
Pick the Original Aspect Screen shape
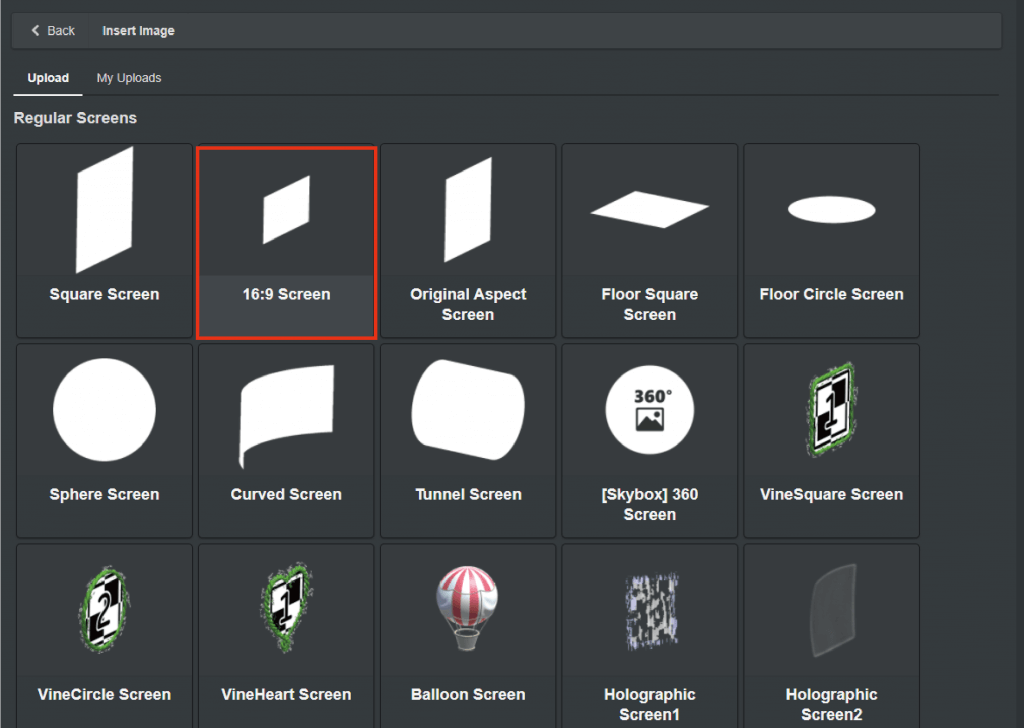click(468, 210)
